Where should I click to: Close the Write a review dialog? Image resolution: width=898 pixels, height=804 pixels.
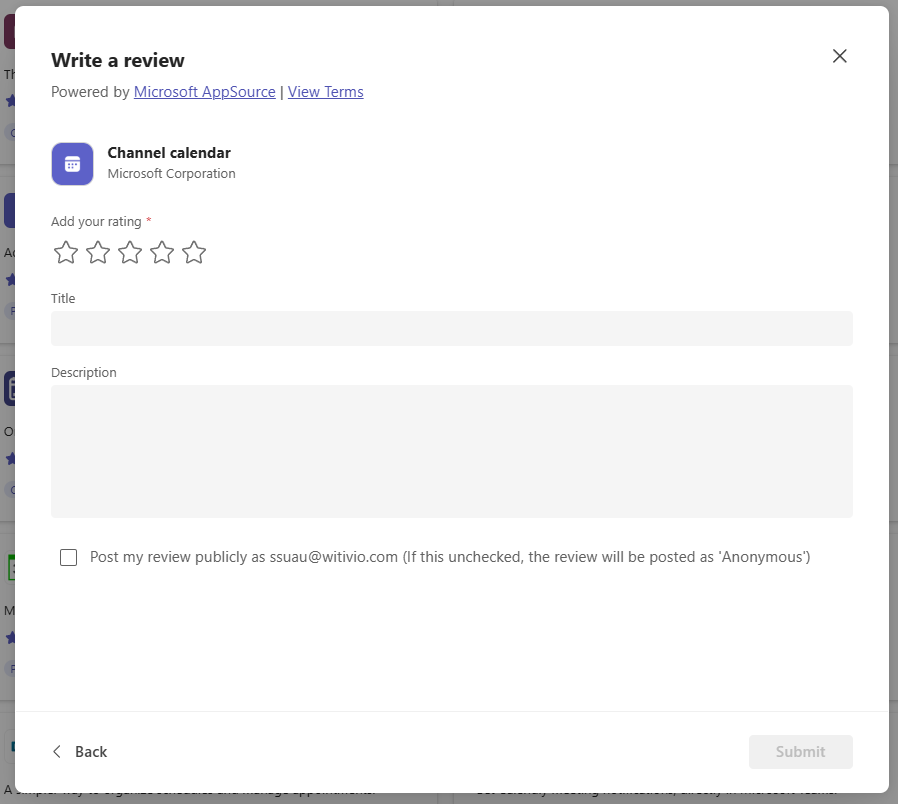pos(840,56)
